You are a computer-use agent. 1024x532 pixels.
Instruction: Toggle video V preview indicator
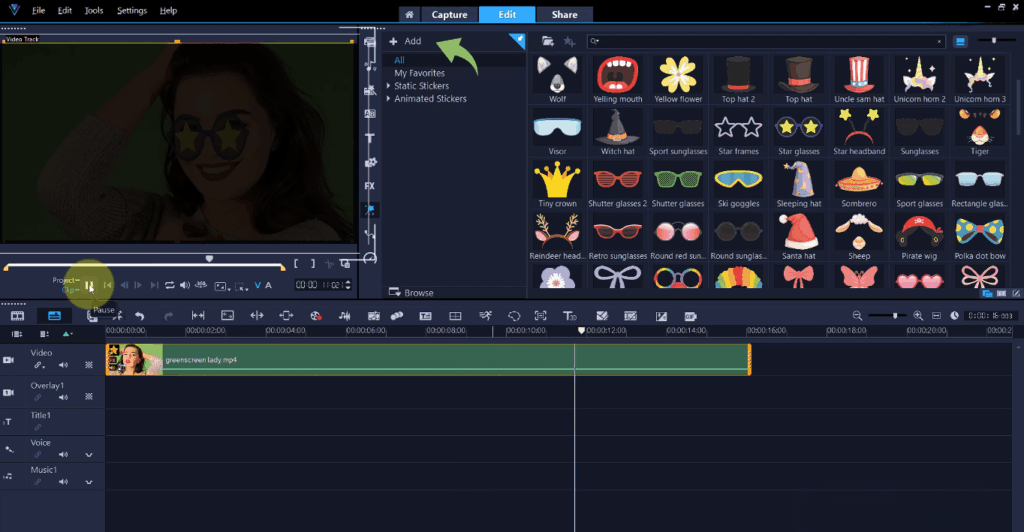pyautogui.click(x=258, y=285)
